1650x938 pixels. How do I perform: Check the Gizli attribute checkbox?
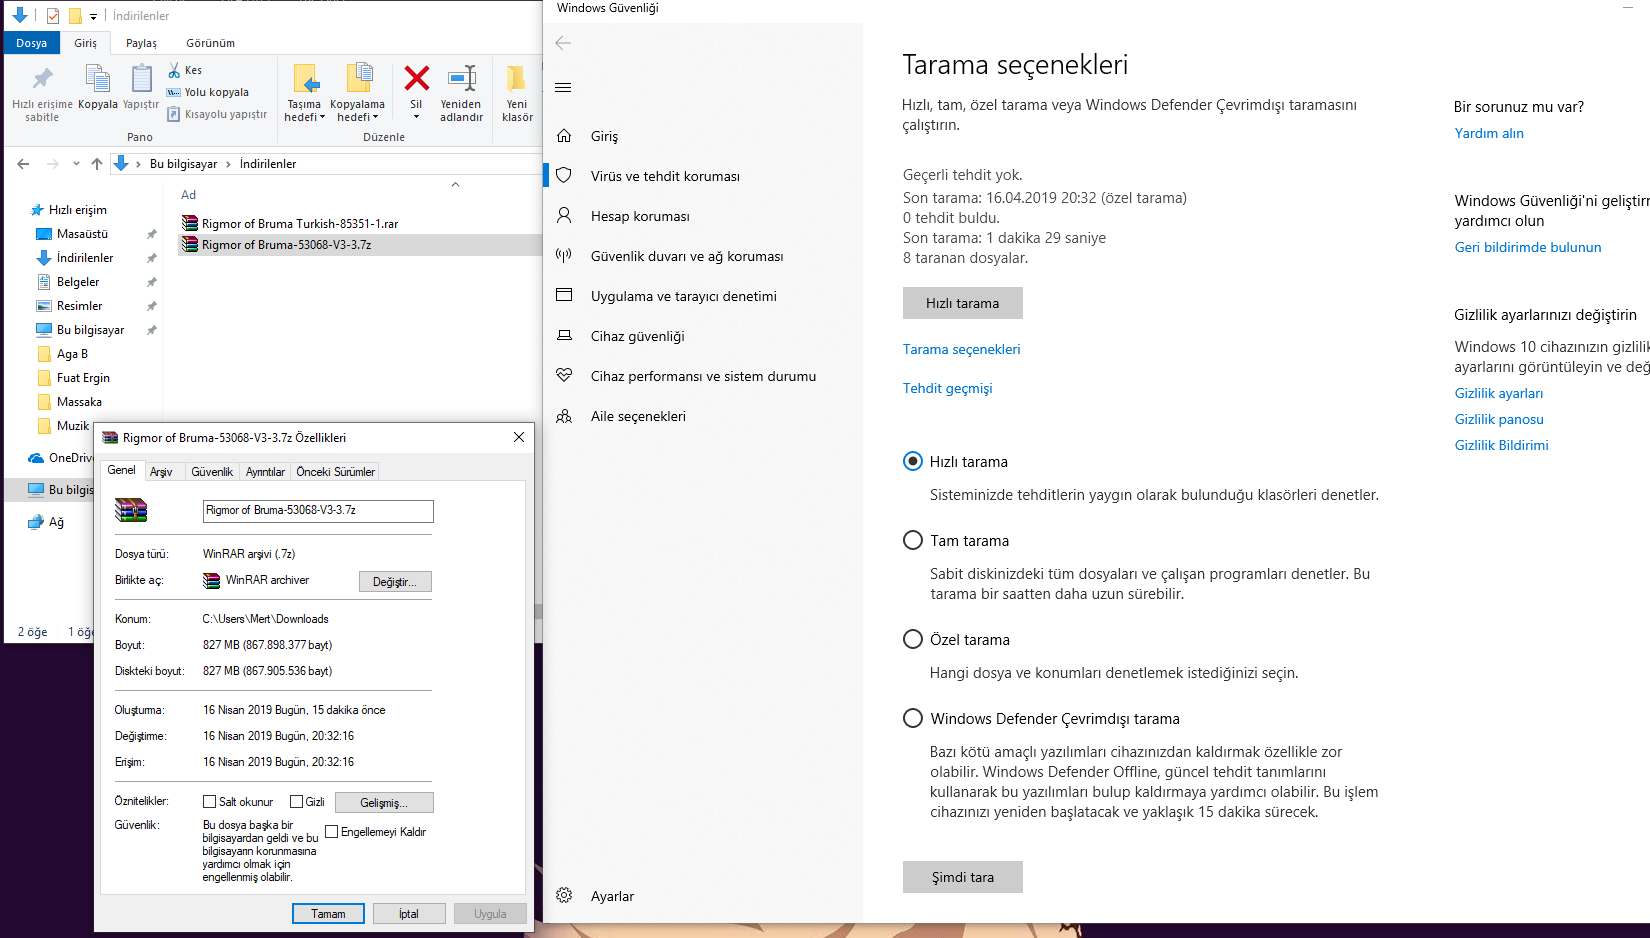point(296,802)
